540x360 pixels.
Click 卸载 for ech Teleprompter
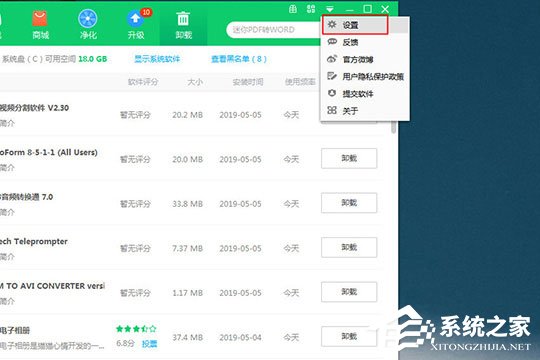349,247
